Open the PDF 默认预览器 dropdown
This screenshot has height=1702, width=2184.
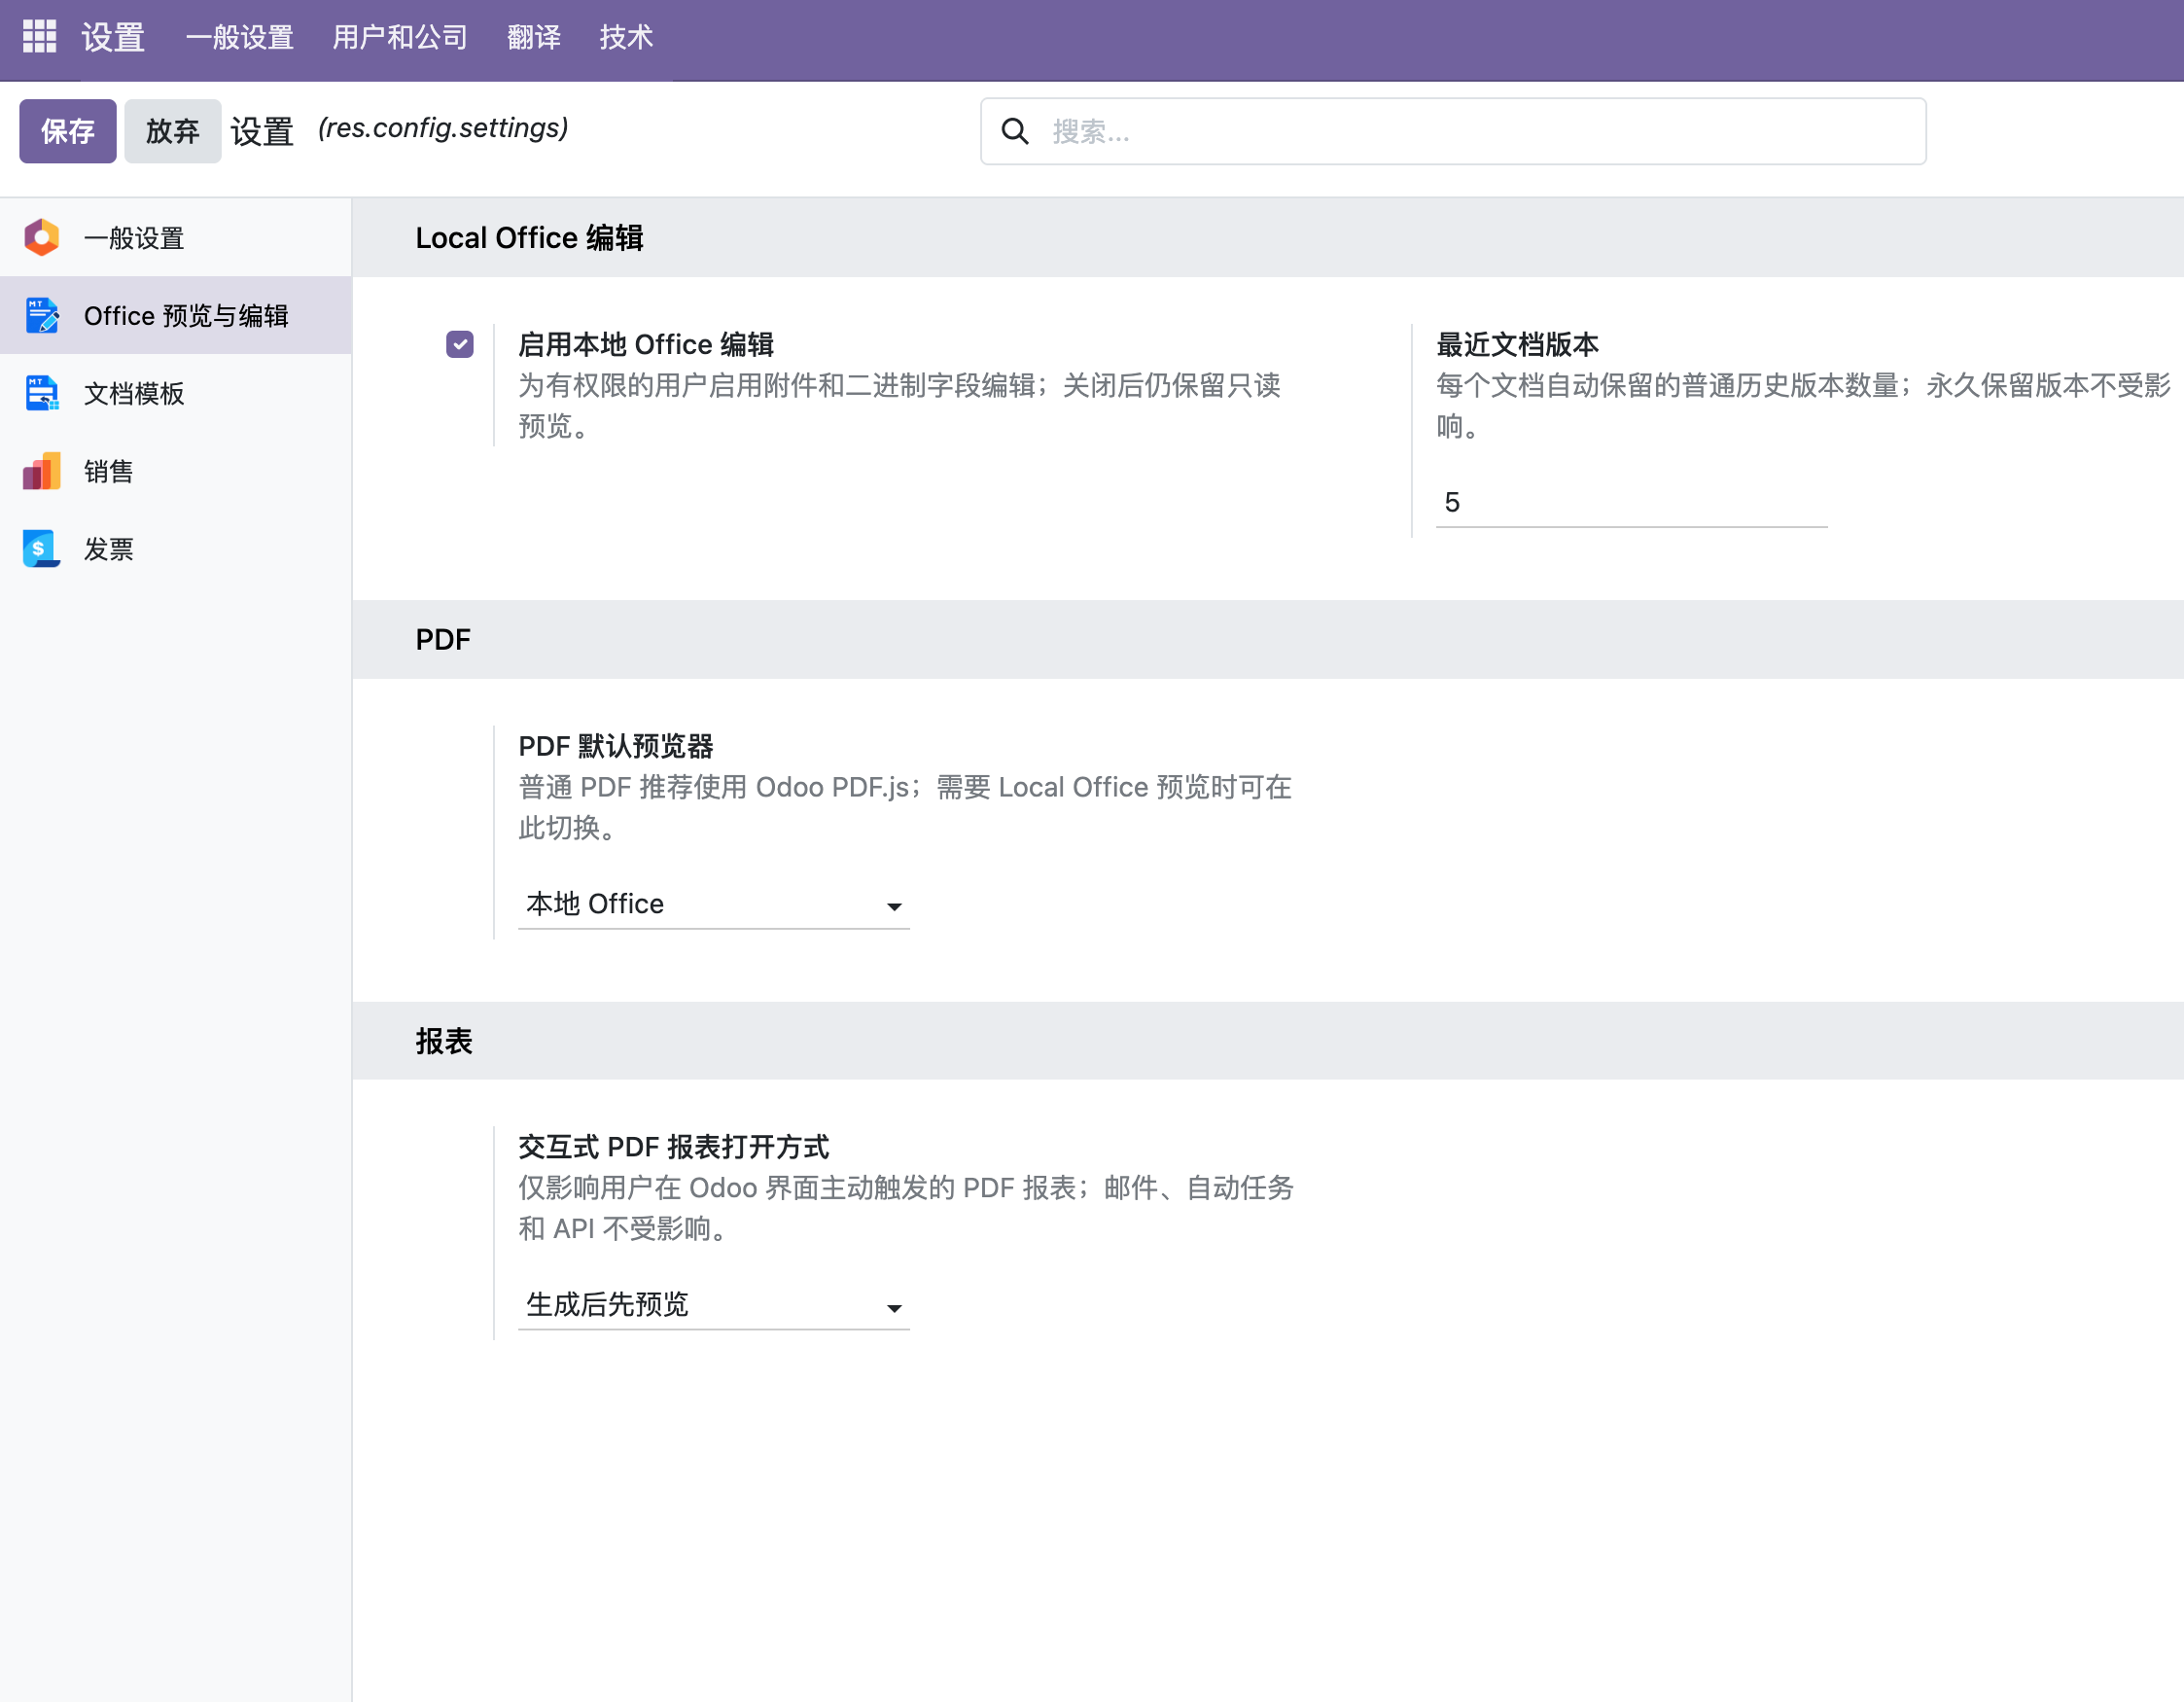714,904
